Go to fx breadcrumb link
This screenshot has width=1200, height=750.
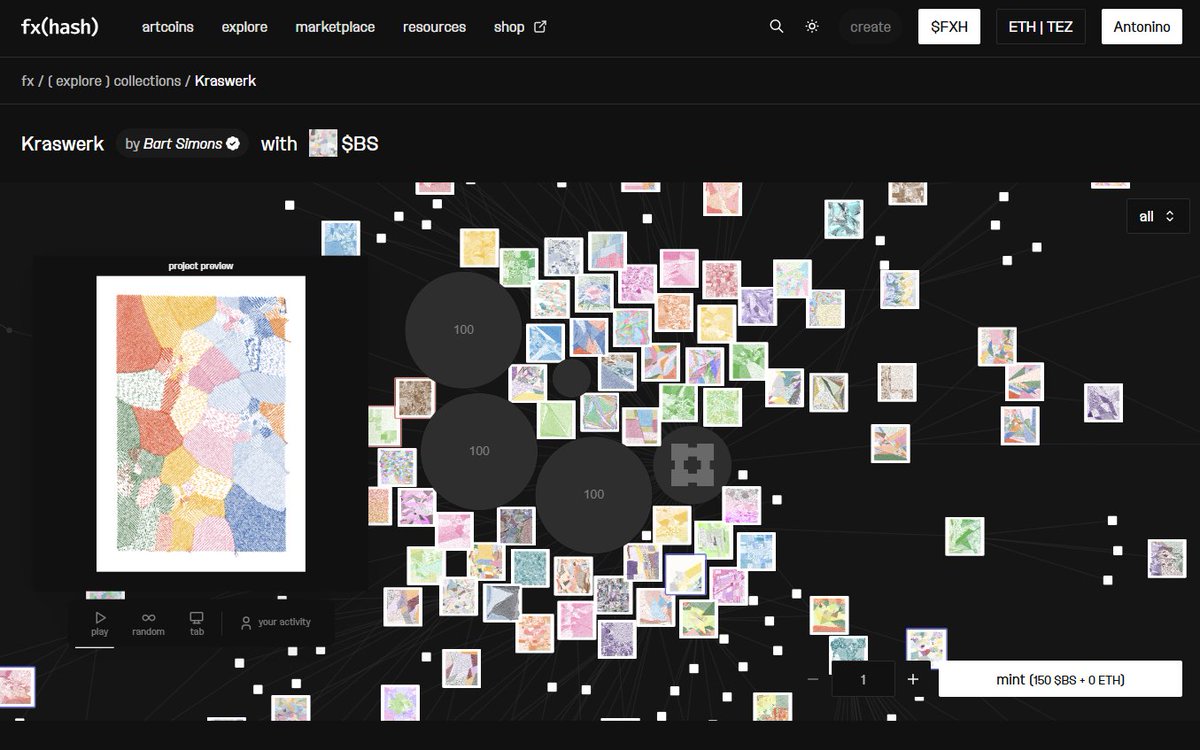tap(27, 81)
